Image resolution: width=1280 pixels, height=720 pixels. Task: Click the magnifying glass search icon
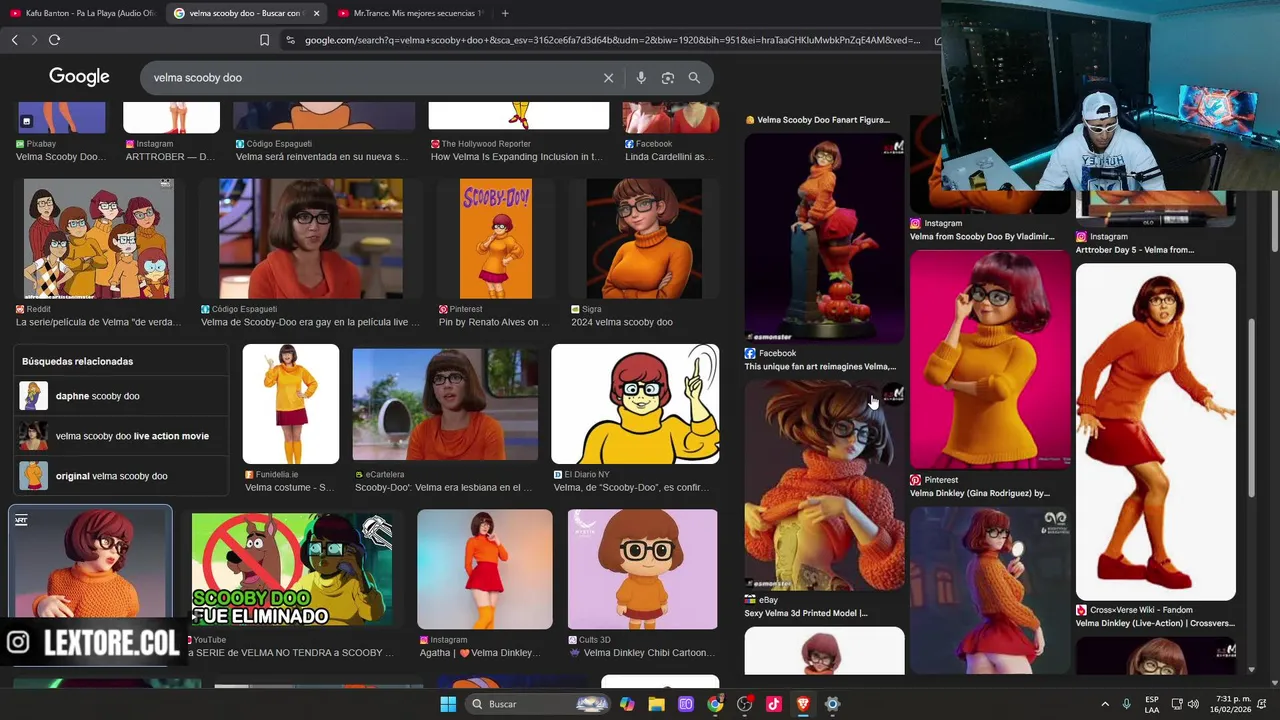(x=694, y=78)
